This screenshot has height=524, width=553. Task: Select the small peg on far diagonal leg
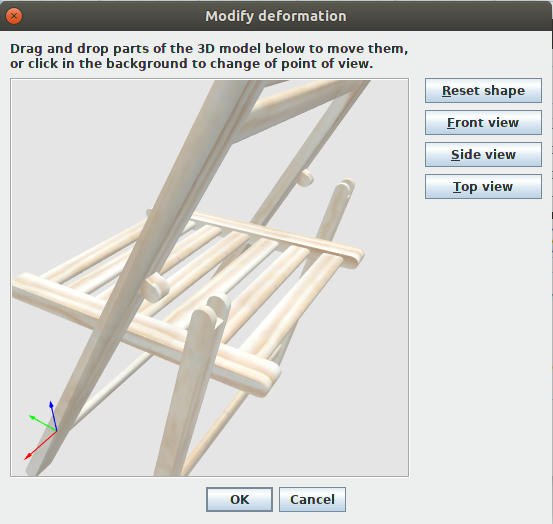[305, 178]
